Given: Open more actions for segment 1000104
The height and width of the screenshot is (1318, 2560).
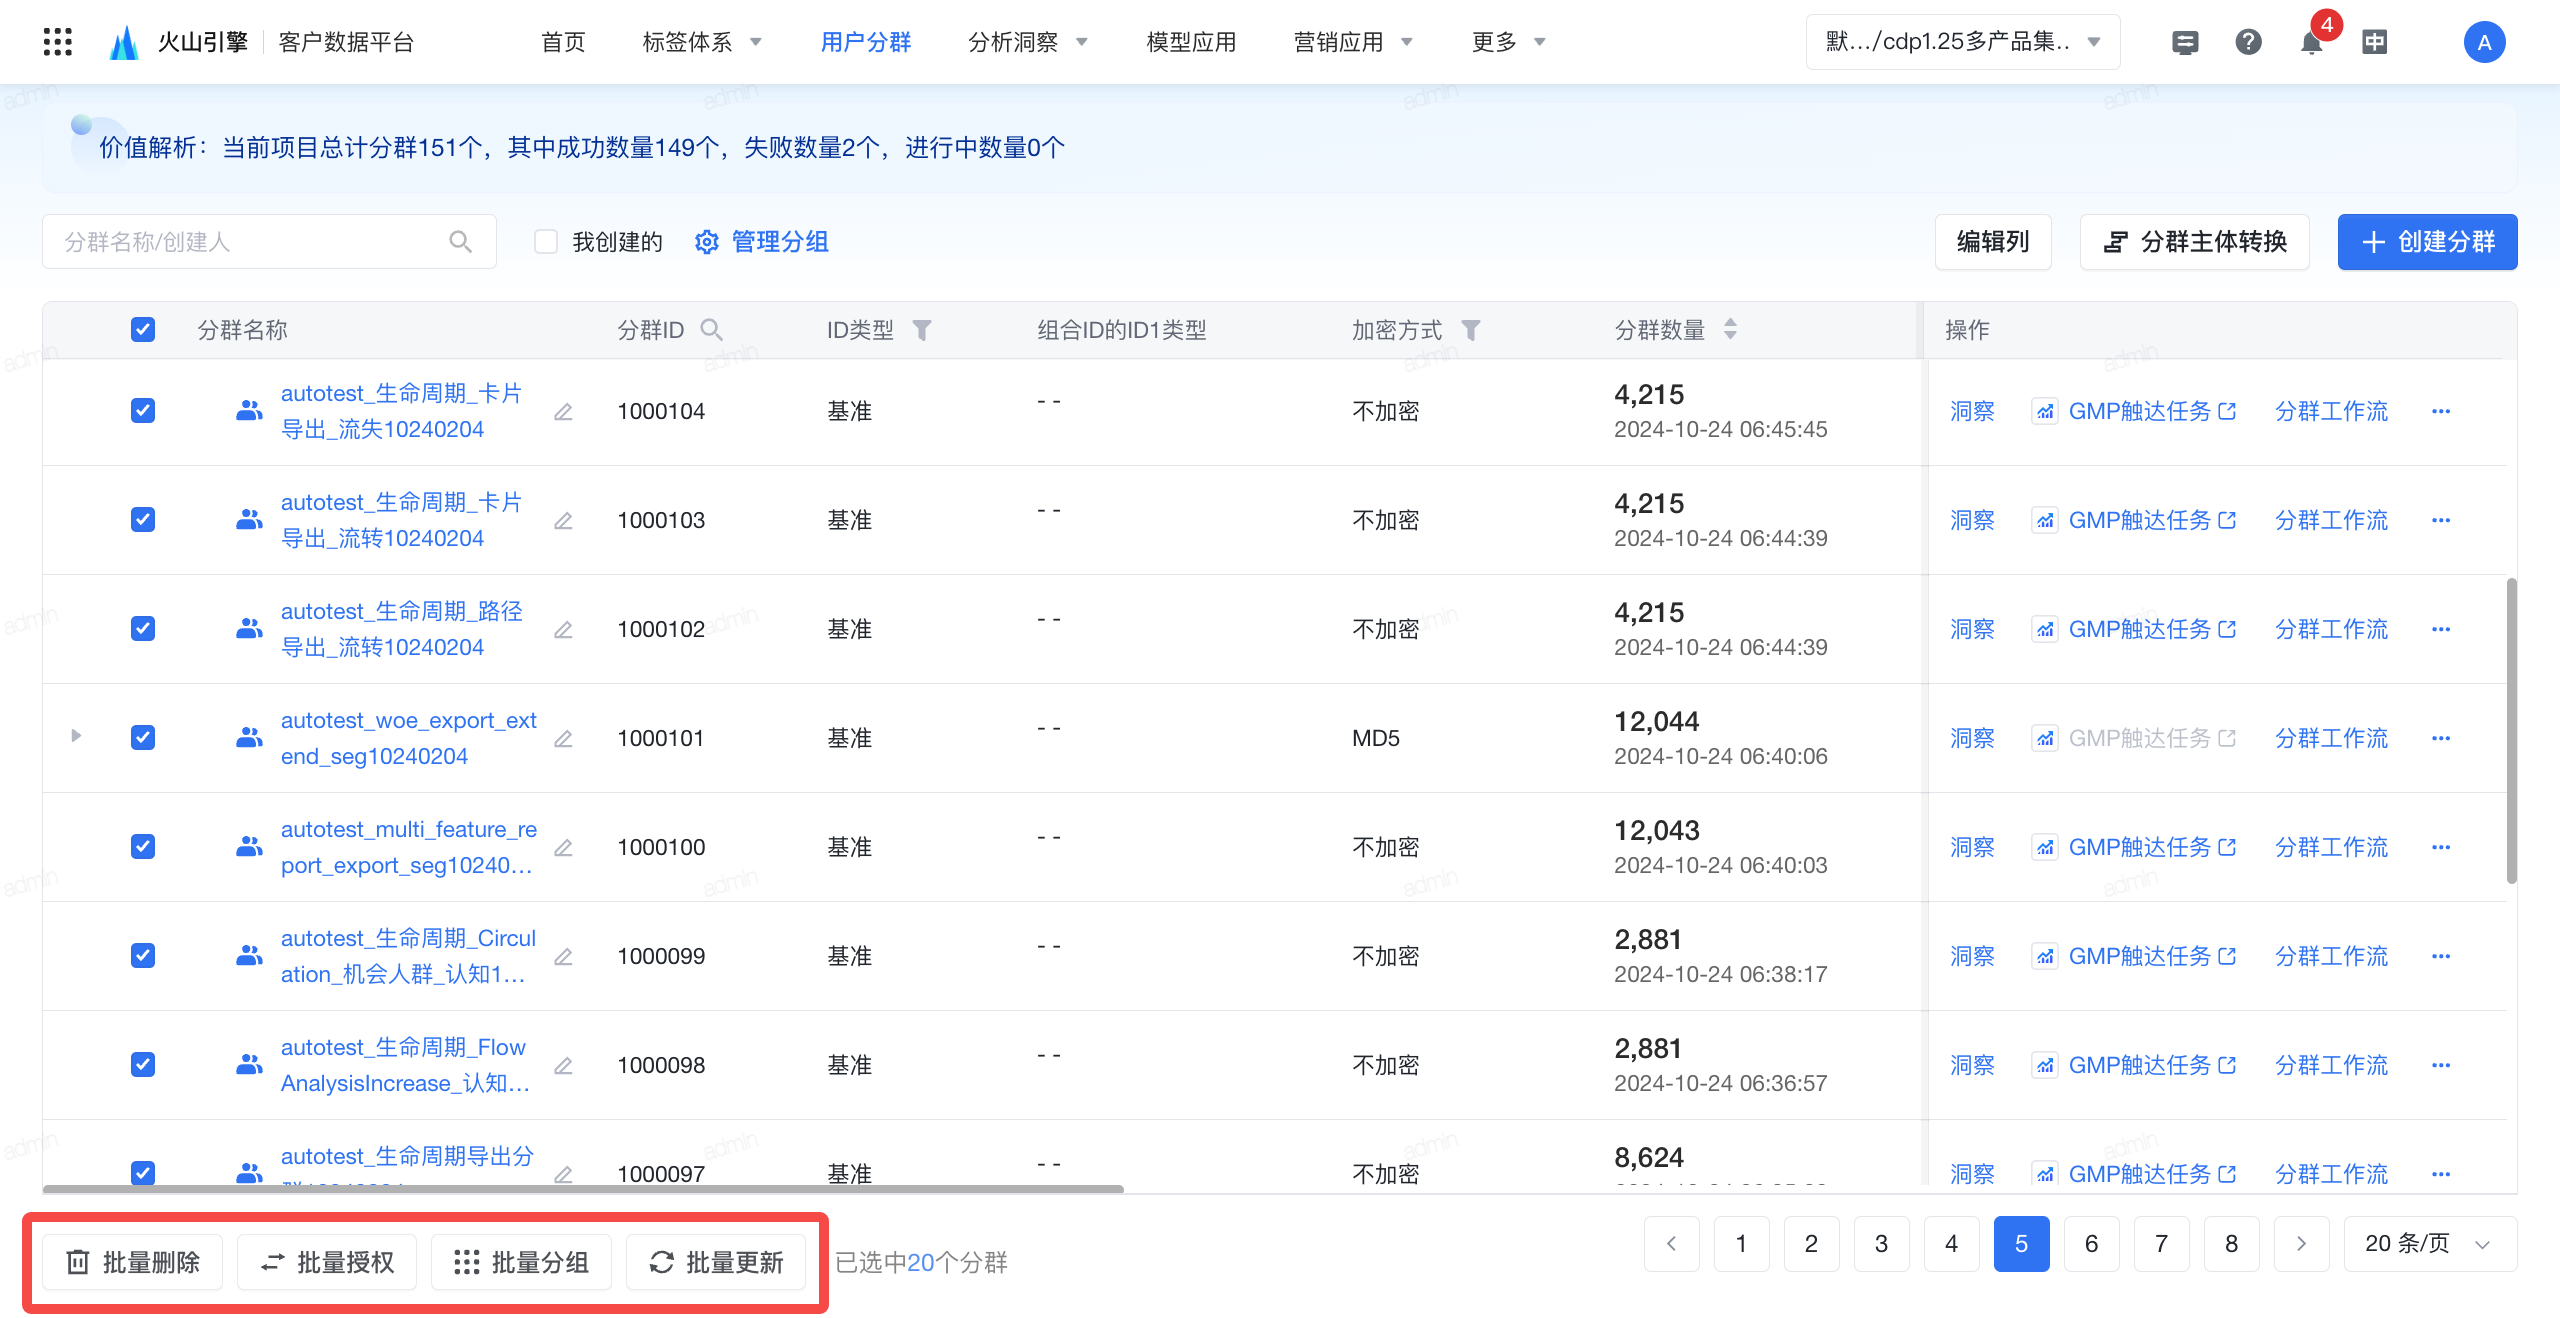Looking at the screenshot, I should coord(2441,411).
